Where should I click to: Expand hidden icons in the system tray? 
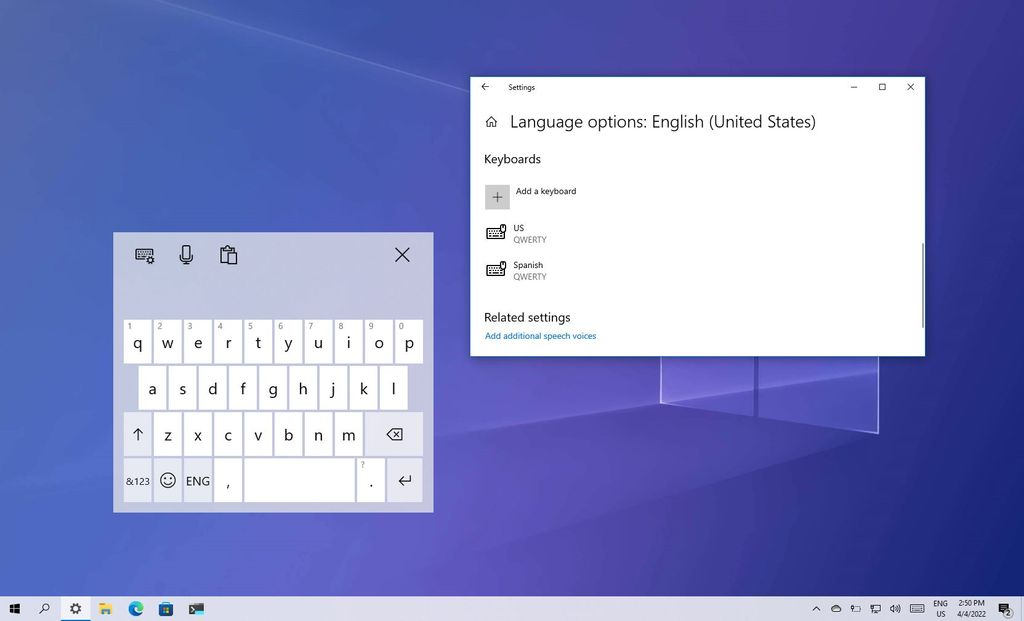(x=816, y=608)
